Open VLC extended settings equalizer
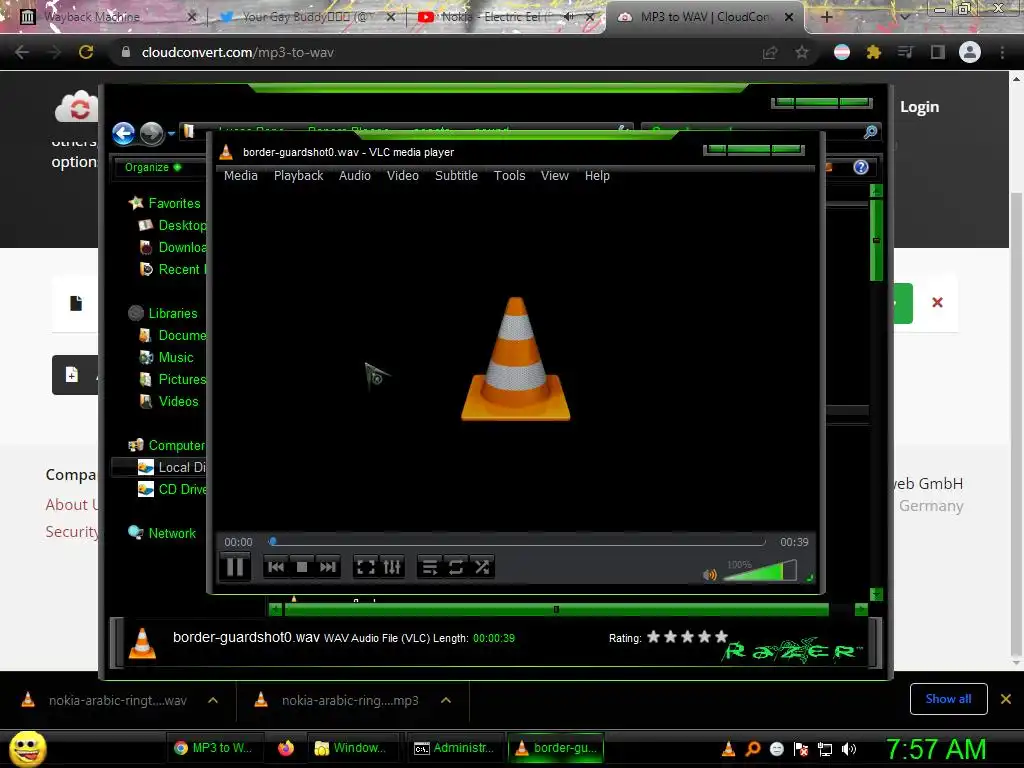This screenshot has height=768, width=1024. 392,567
